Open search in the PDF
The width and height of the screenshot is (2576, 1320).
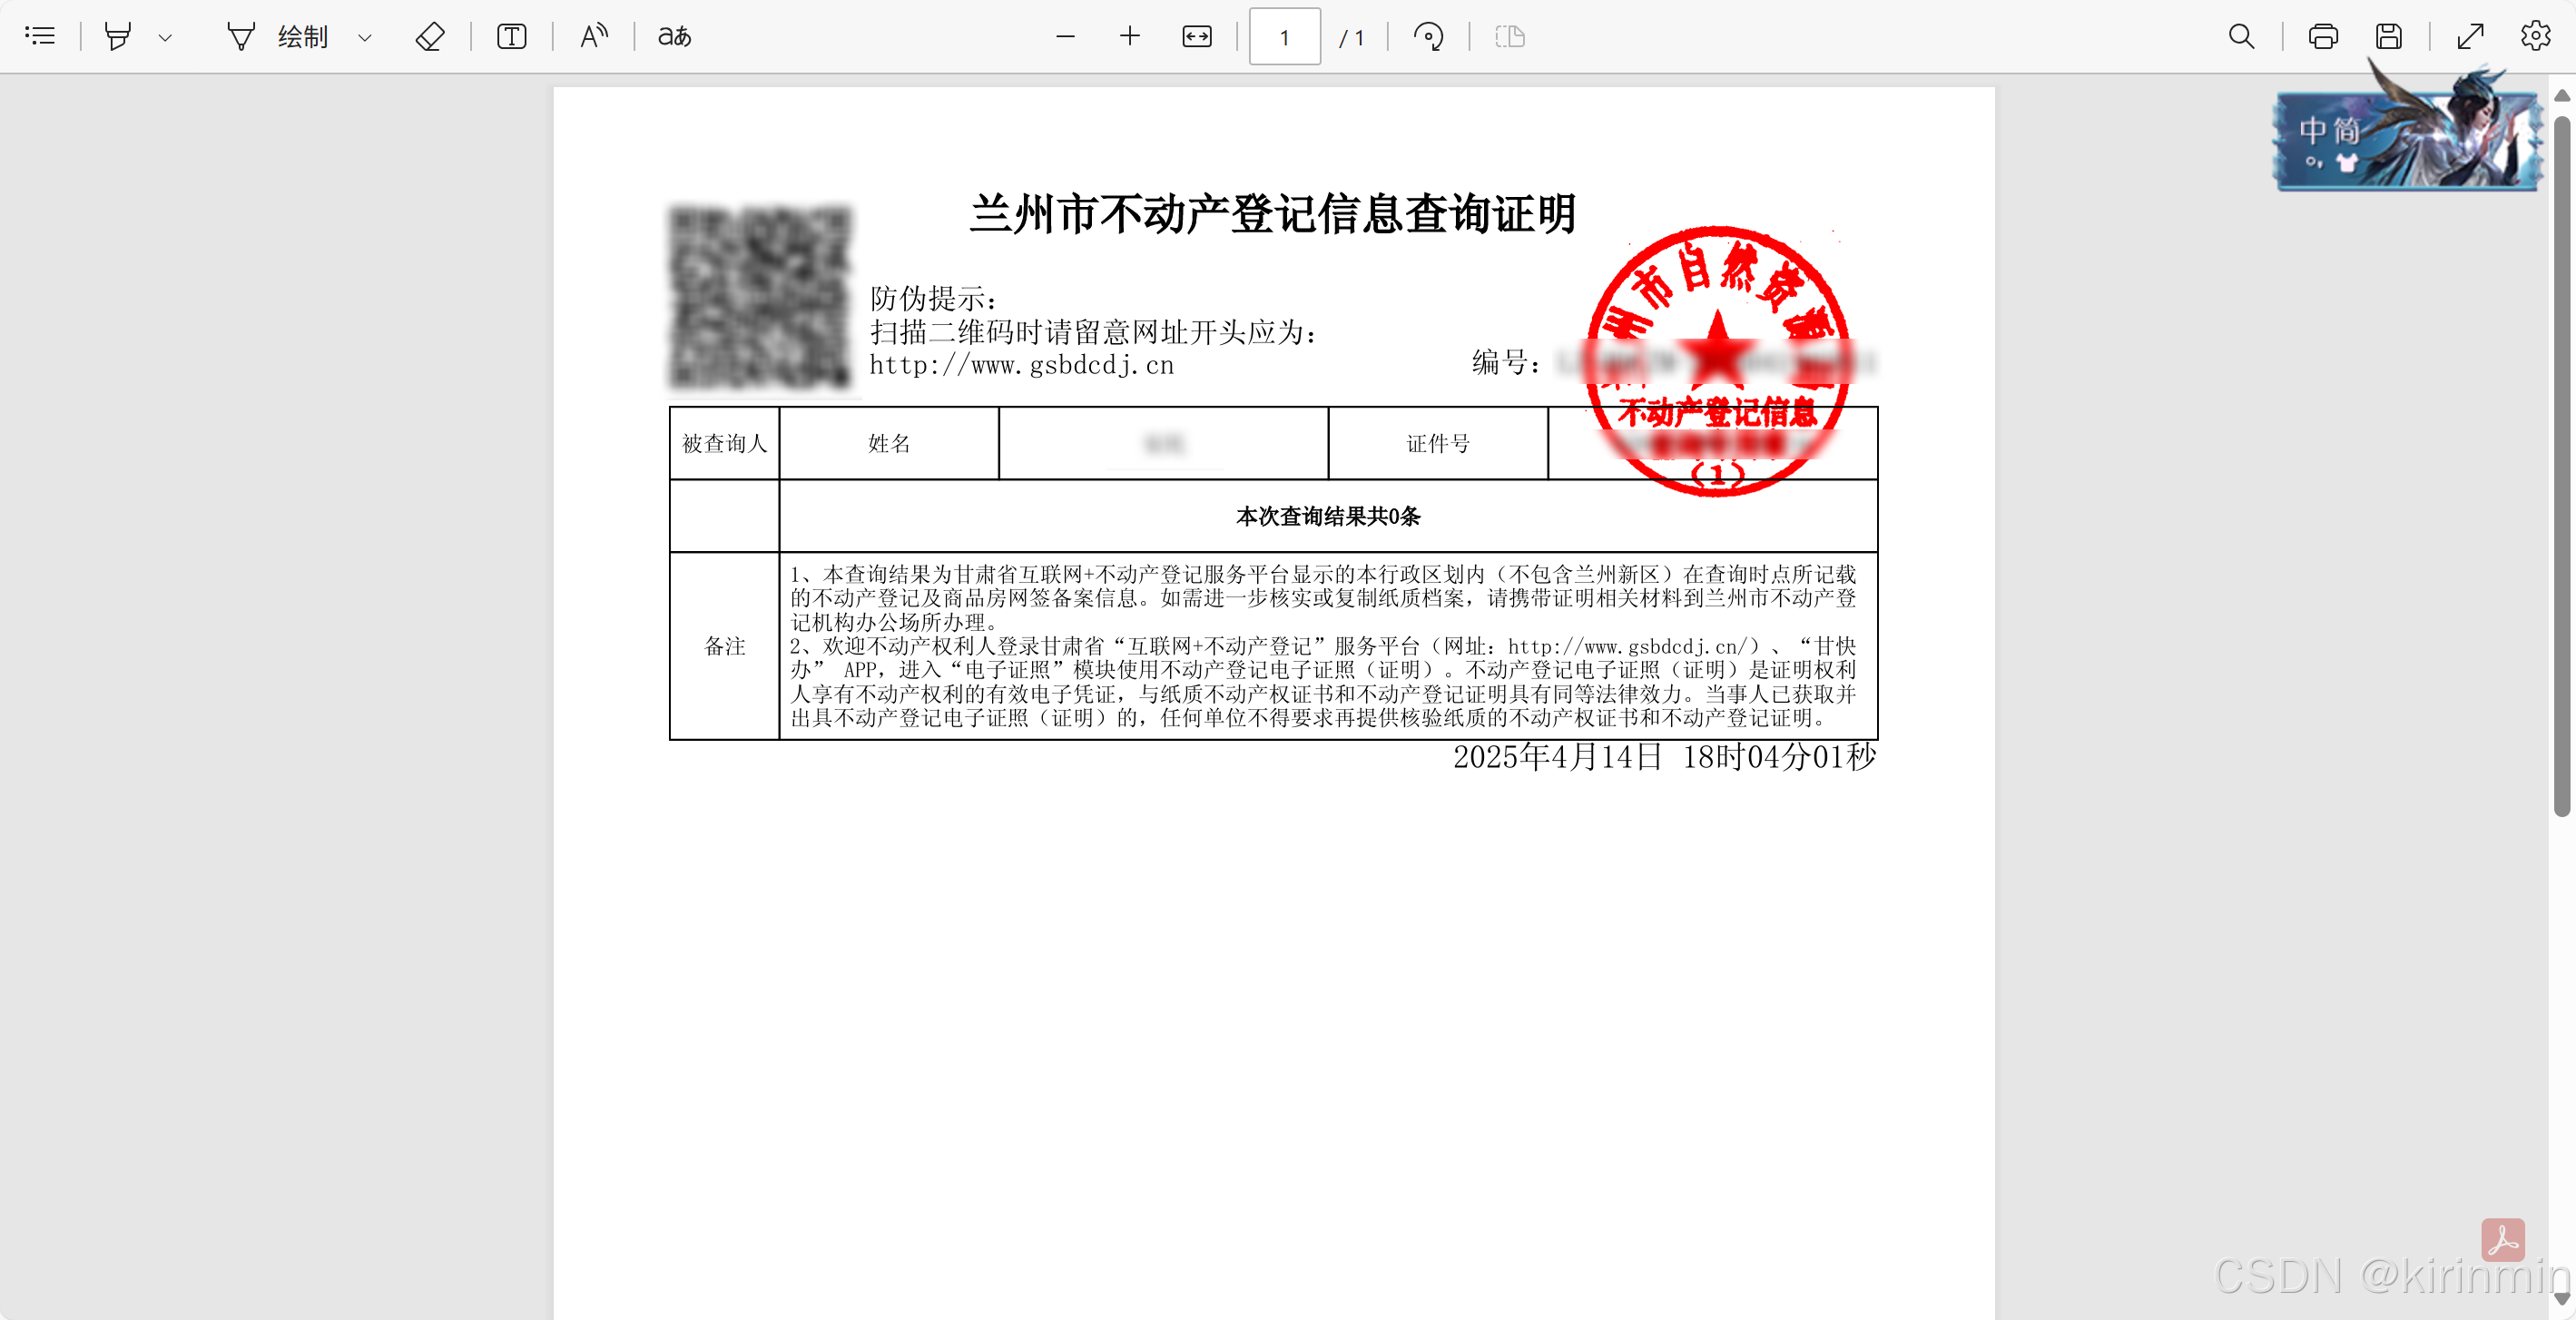click(x=2241, y=37)
